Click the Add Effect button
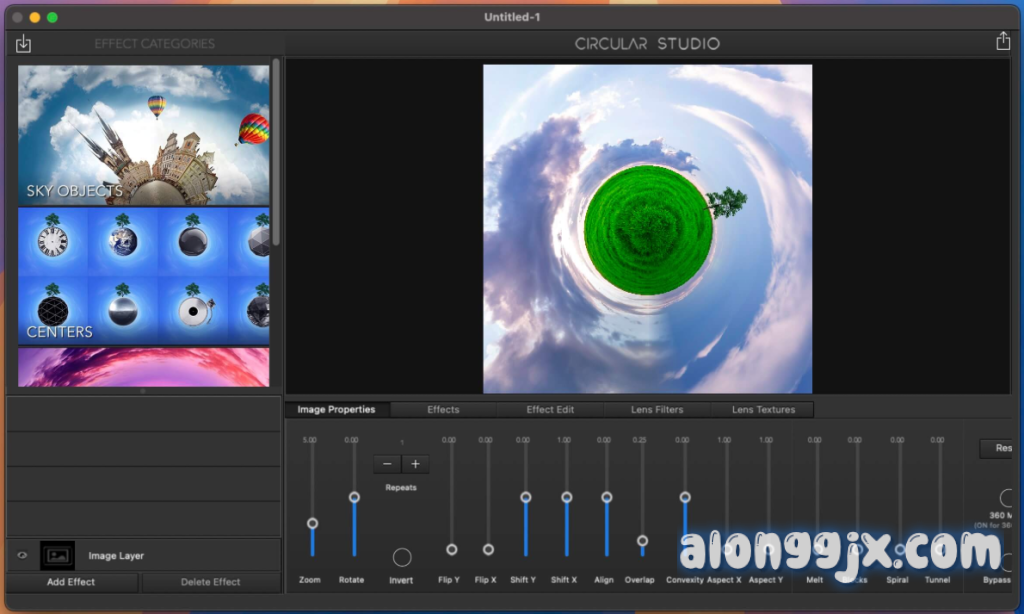 (71, 582)
